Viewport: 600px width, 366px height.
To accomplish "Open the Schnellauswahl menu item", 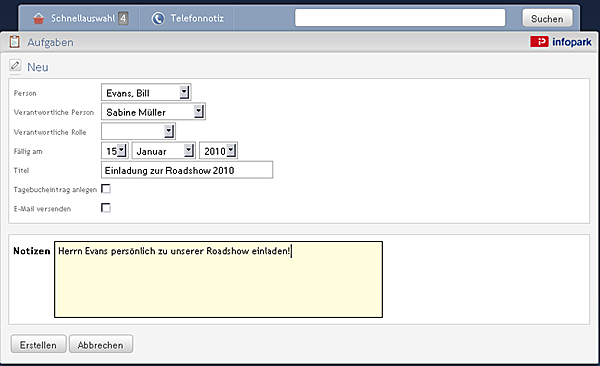I will click(x=80, y=18).
